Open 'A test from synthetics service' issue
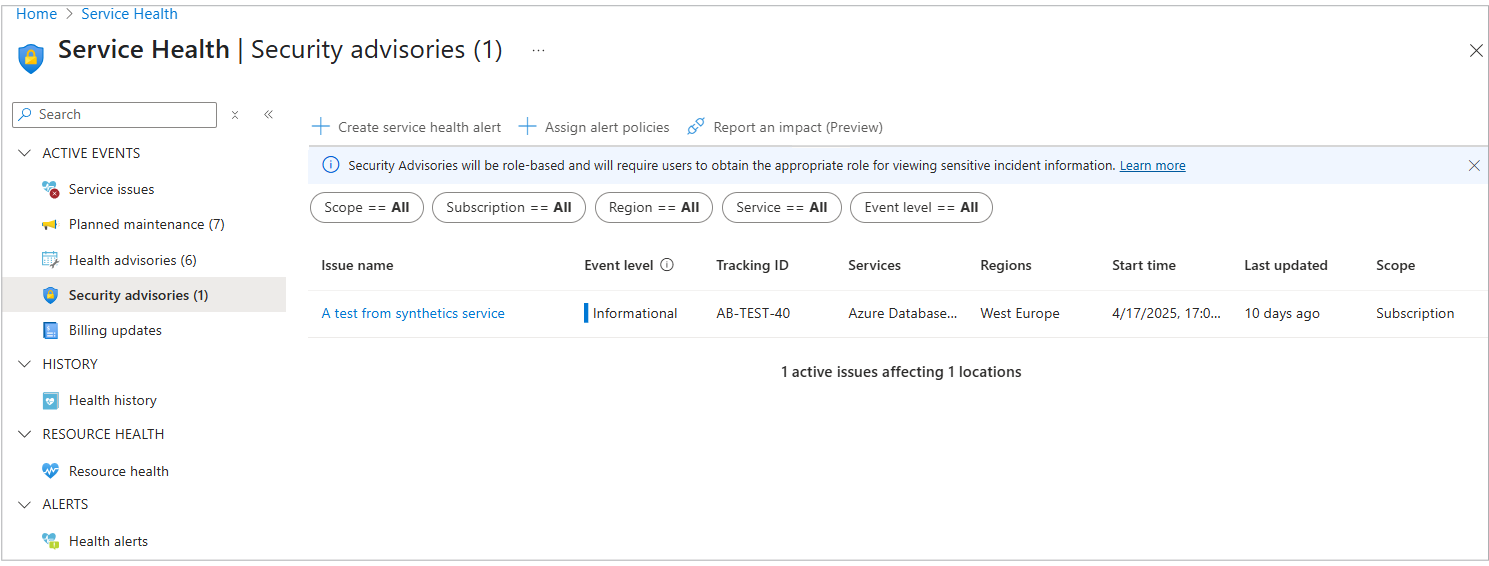The height and width of the screenshot is (566, 1489). click(x=413, y=313)
